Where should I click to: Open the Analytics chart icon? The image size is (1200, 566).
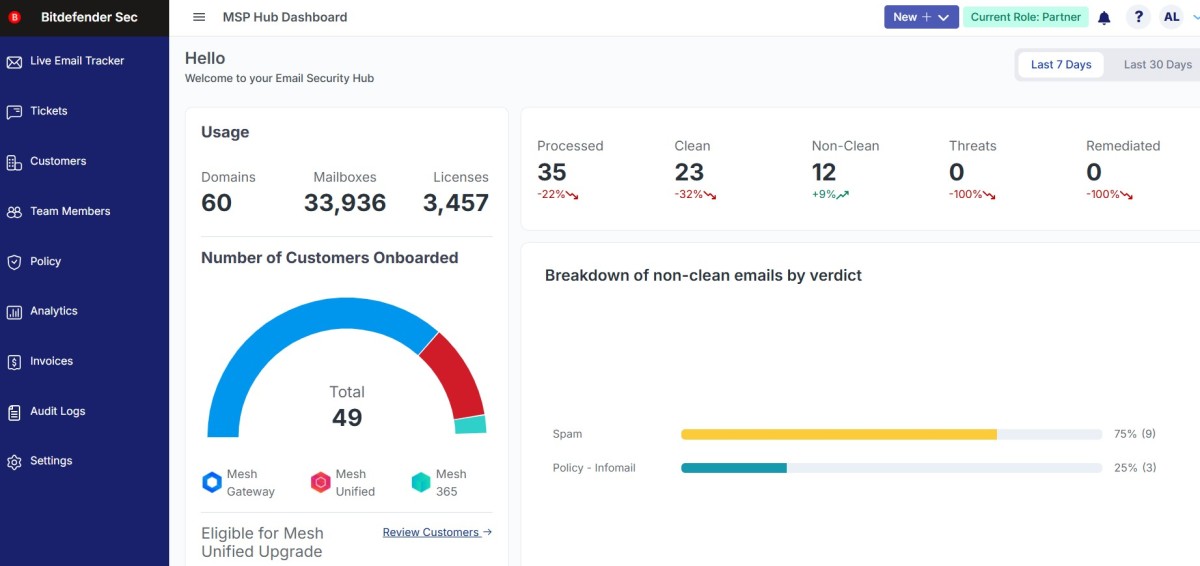pos(14,312)
